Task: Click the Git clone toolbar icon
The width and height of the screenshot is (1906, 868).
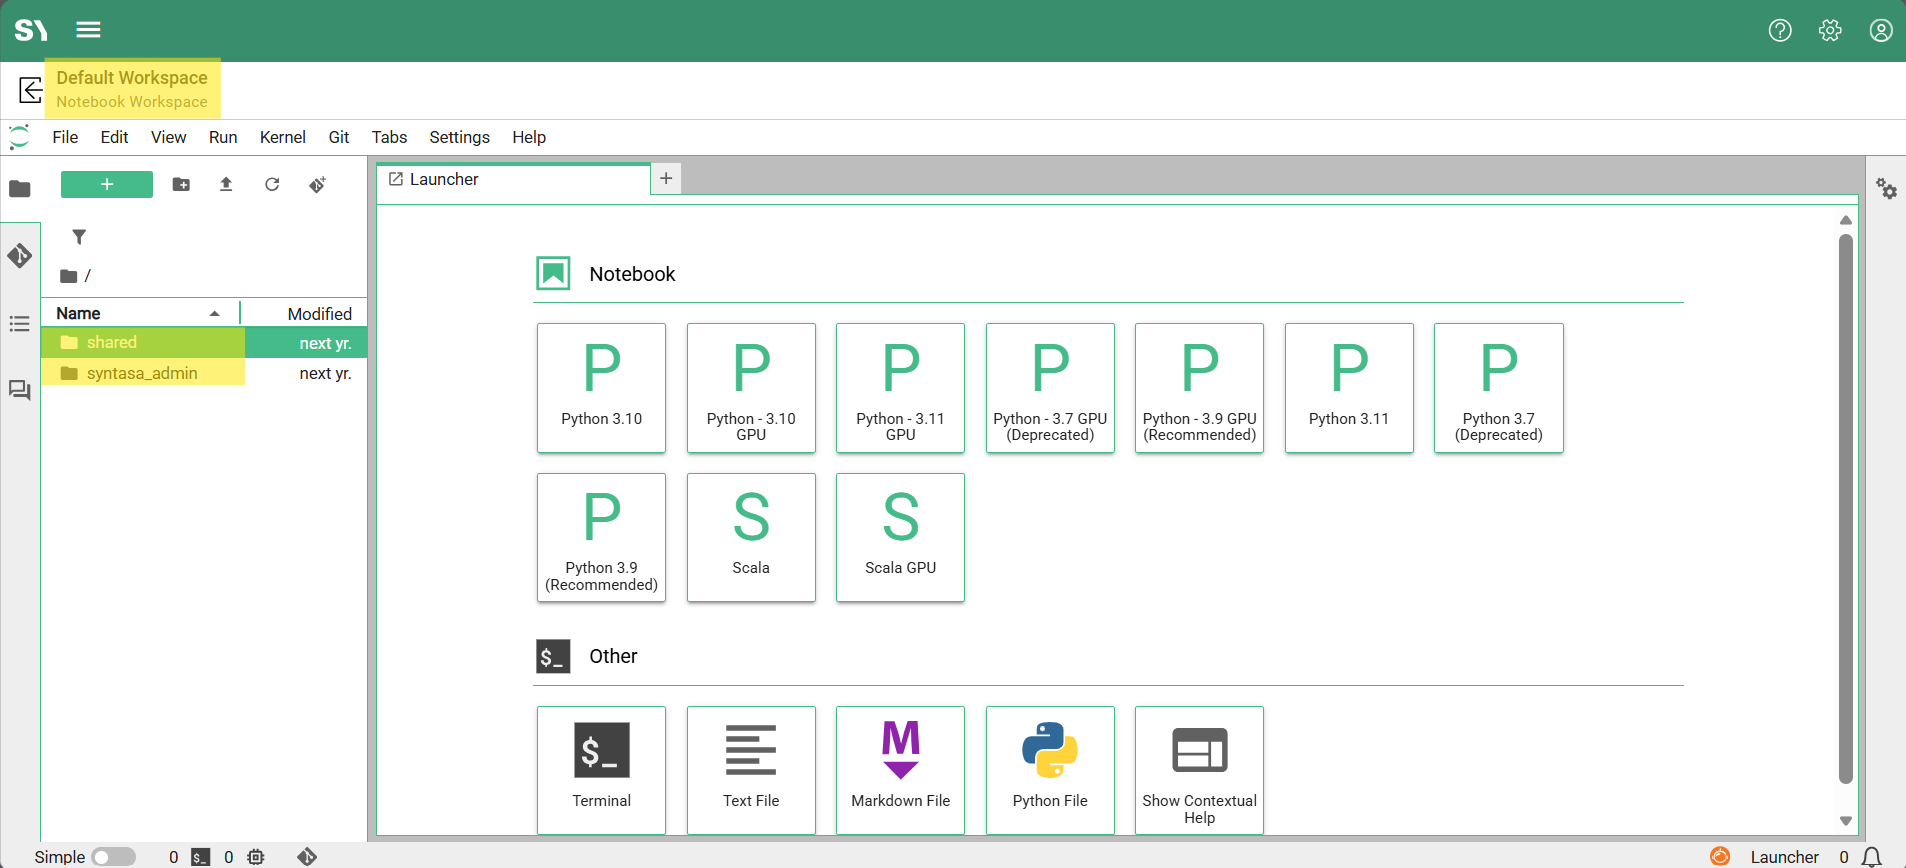Action: [318, 185]
